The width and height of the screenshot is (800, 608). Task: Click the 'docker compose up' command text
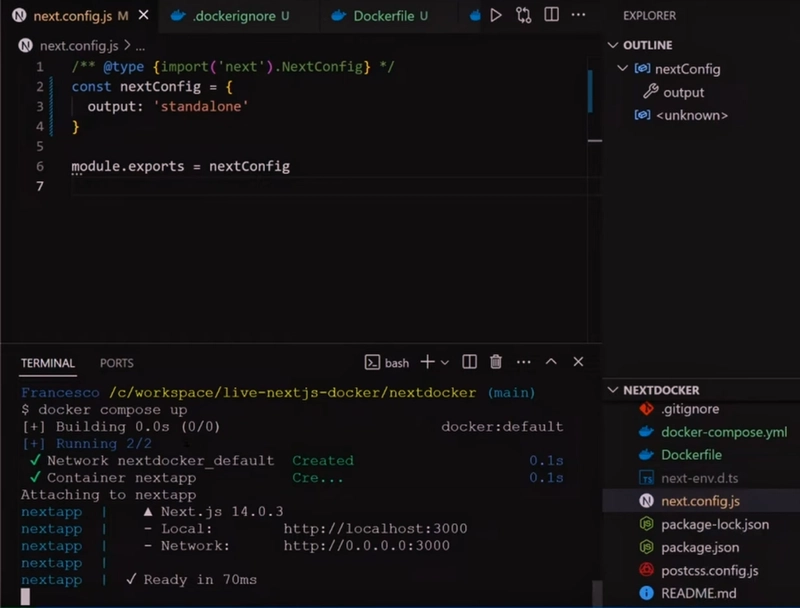coord(112,410)
